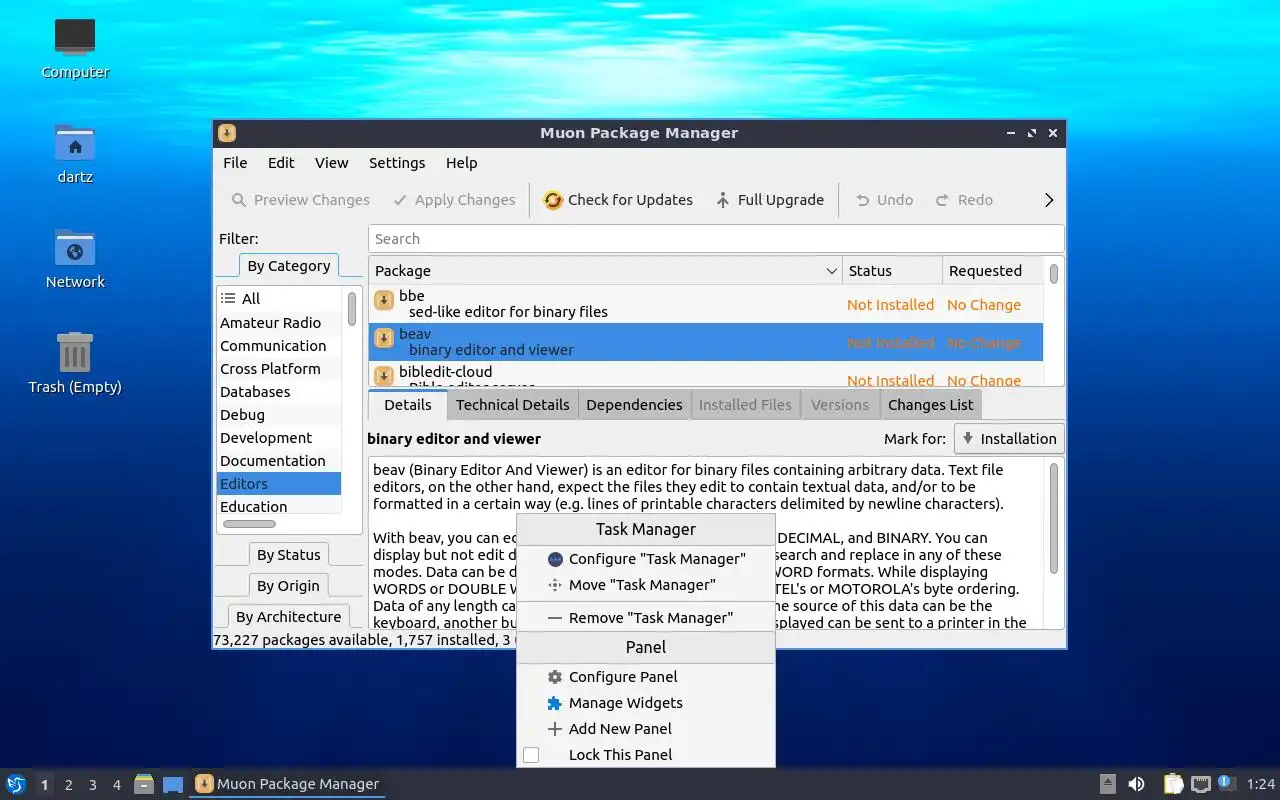Viewport: 1280px width, 800px height.
Task: Open the Settings menu
Action: [397, 163]
